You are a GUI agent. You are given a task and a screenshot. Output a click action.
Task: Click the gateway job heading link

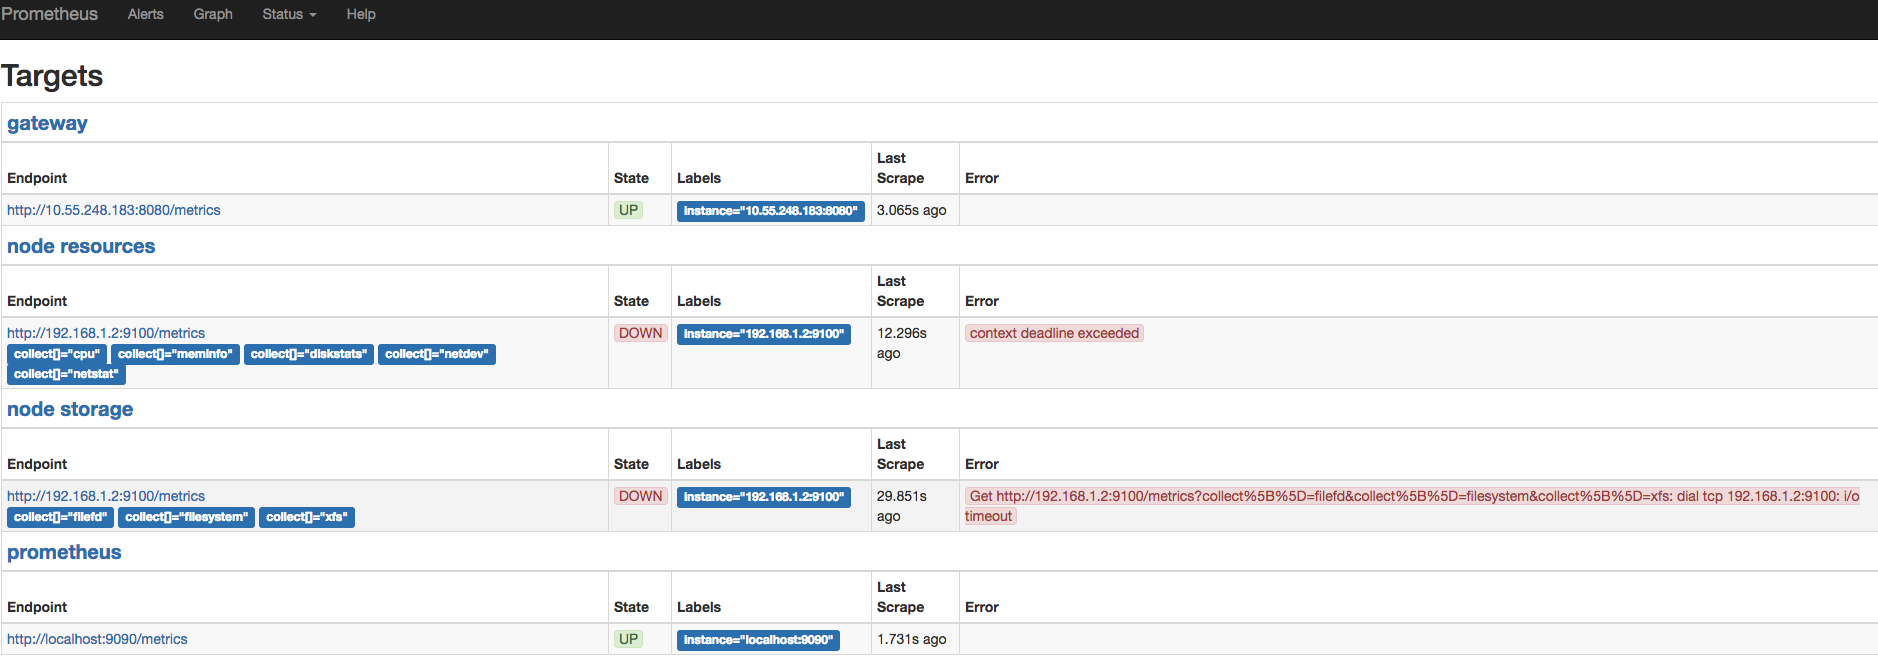[47, 123]
